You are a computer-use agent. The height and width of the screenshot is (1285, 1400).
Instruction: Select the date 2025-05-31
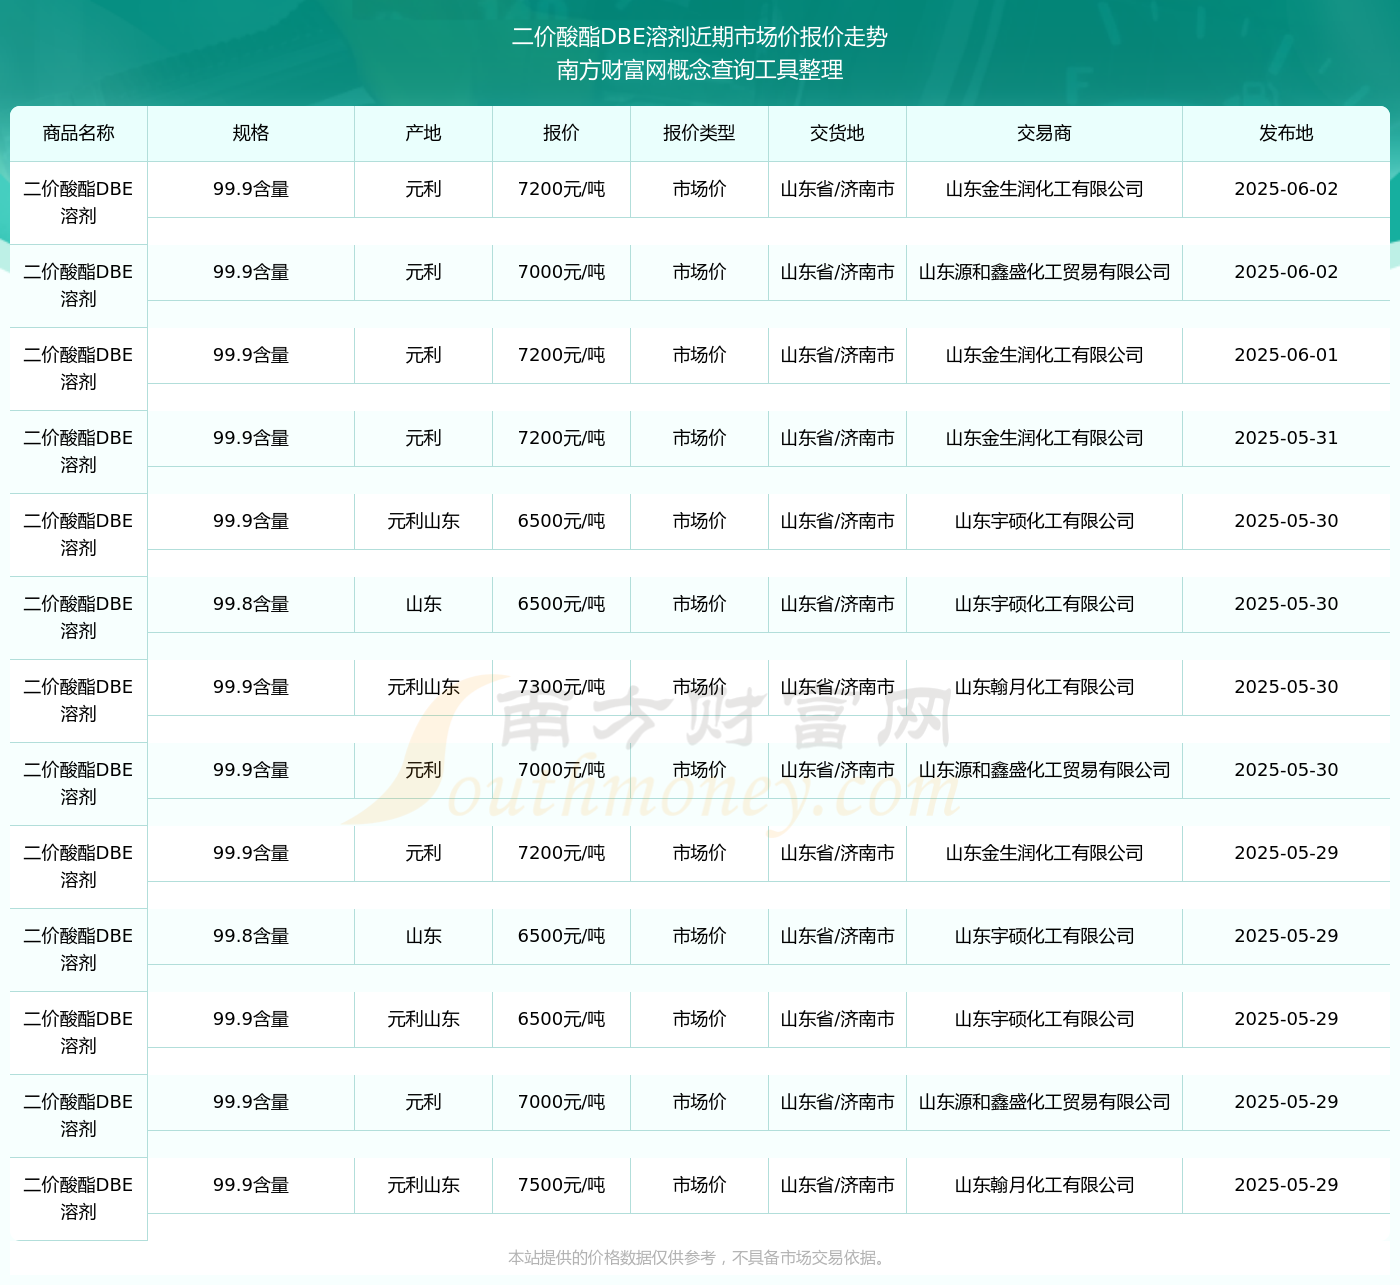tap(1286, 438)
